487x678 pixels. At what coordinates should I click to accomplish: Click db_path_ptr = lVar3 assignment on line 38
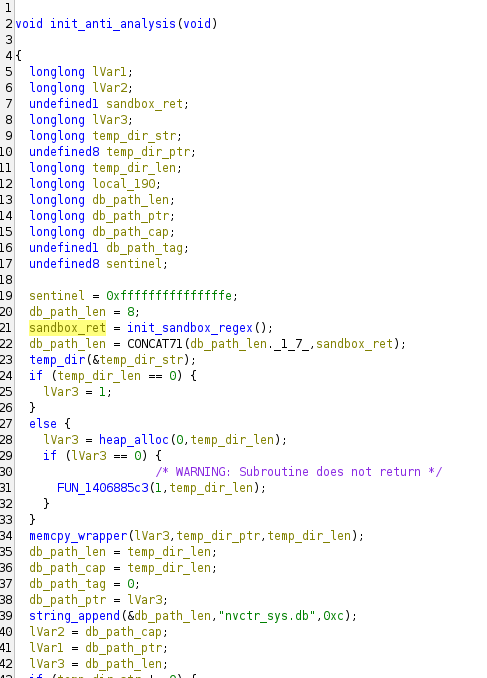(x=98, y=600)
